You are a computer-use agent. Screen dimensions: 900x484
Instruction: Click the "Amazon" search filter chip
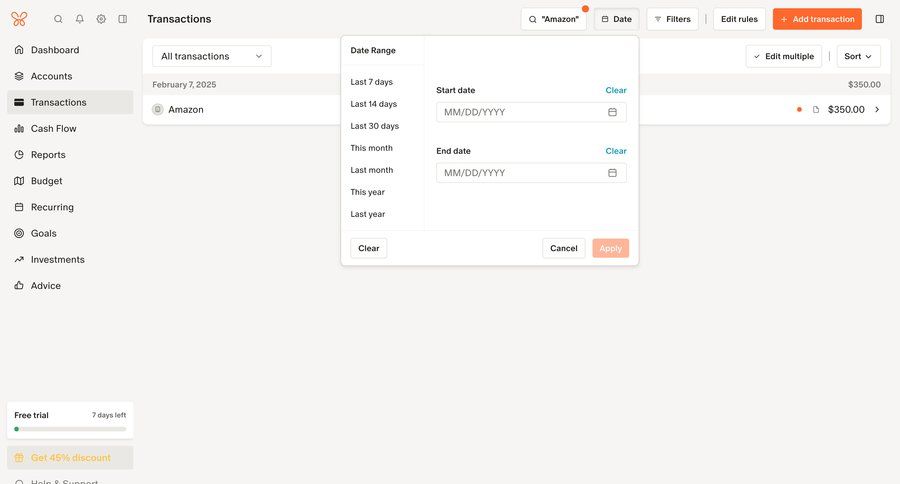click(553, 19)
